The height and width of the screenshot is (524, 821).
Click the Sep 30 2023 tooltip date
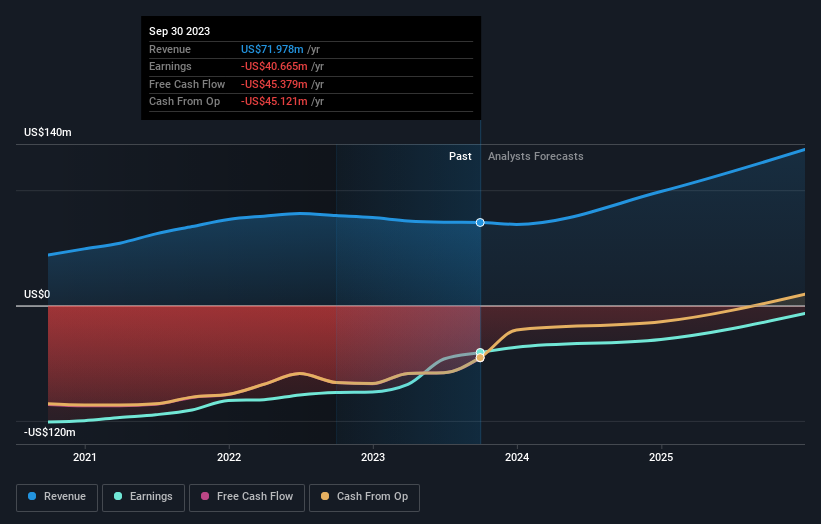[180, 31]
